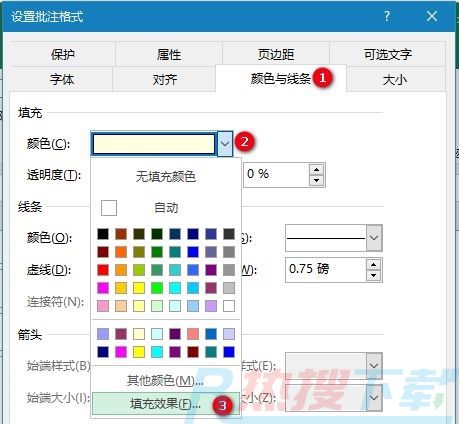Pick the orange swatch in second row
The width and height of the screenshot is (459, 424).
(x=121, y=252)
